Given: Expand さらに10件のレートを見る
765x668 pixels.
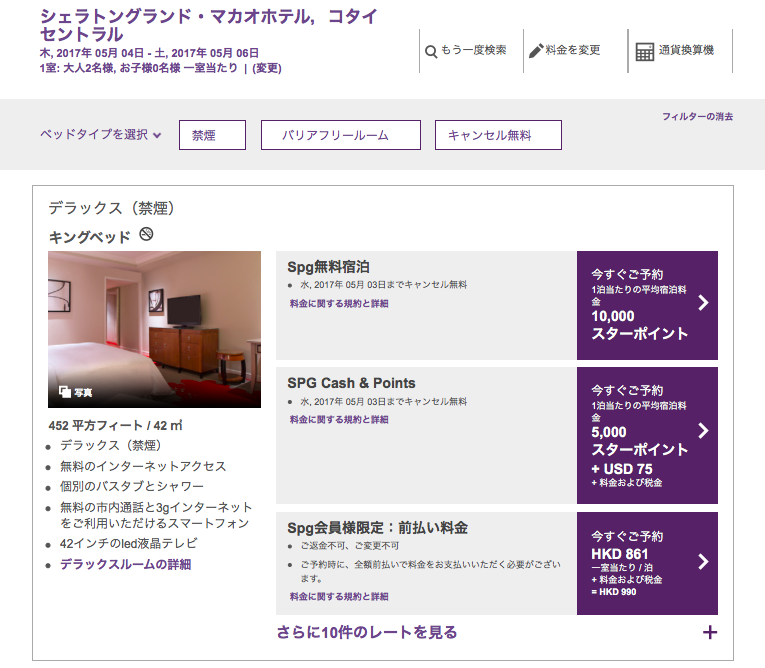Looking at the screenshot, I should click(367, 632).
